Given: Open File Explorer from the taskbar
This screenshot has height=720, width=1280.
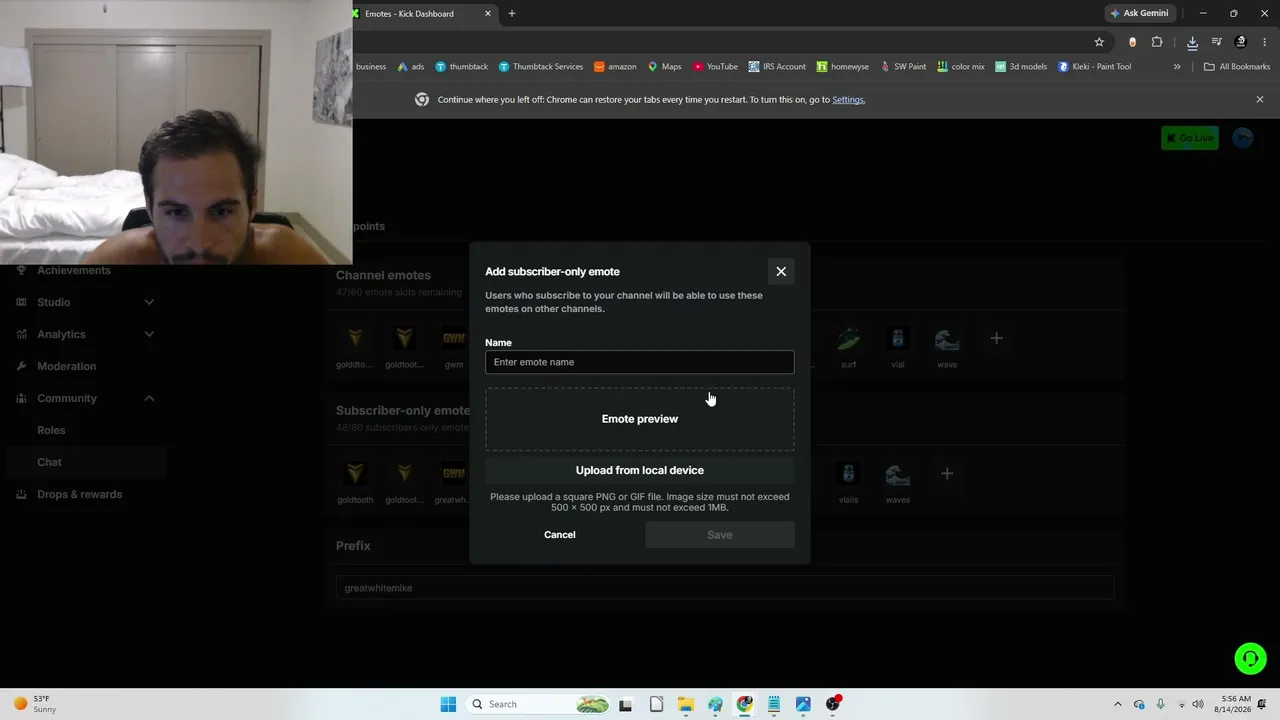Looking at the screenshot, I should coord(686,704).
